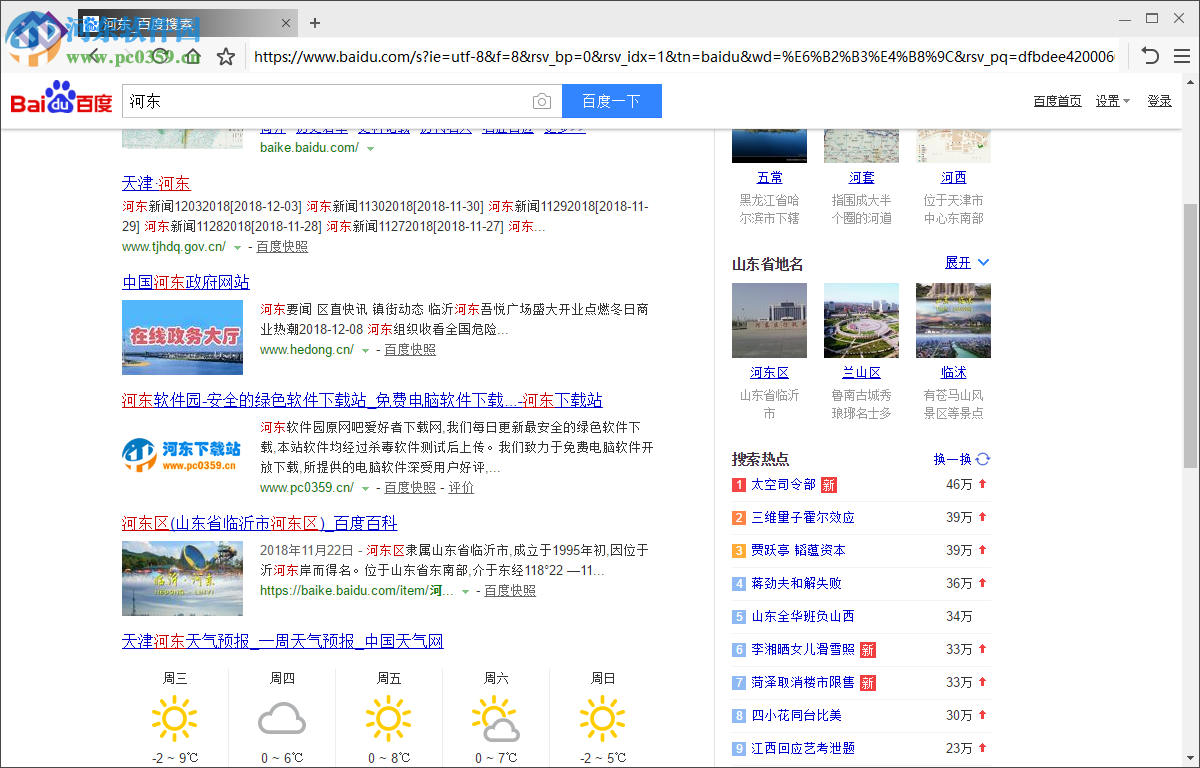1200x768 pixels.
Task: Click the 百度一下 search button
Action: pos(611,101)
